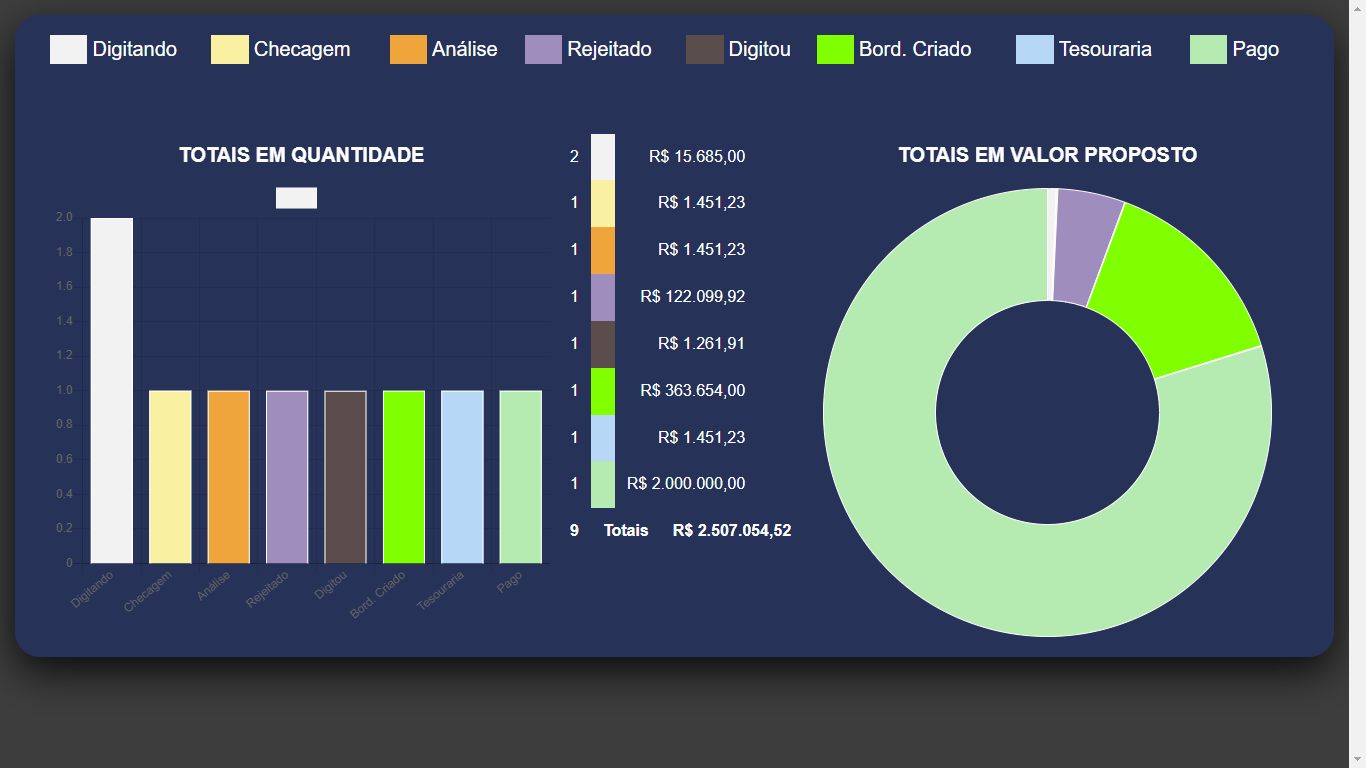Click the pale yellow Checagem color swatch
1366x768 pixels.
coord(229,49)
